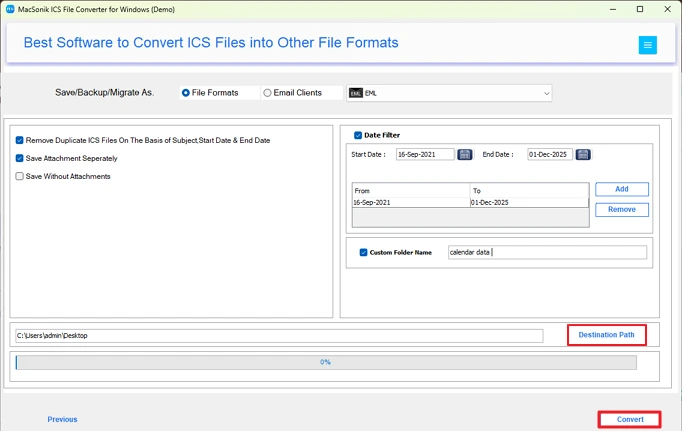This screenshot has width=682, height=431.
Task: Click the From column header
Action: point(411,190)
